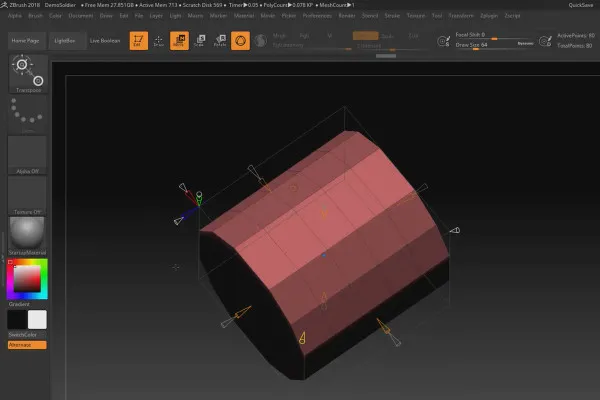Toggle the Gizmo 3D circle icon
Viewport: 600px width, 400px height.
240,41
